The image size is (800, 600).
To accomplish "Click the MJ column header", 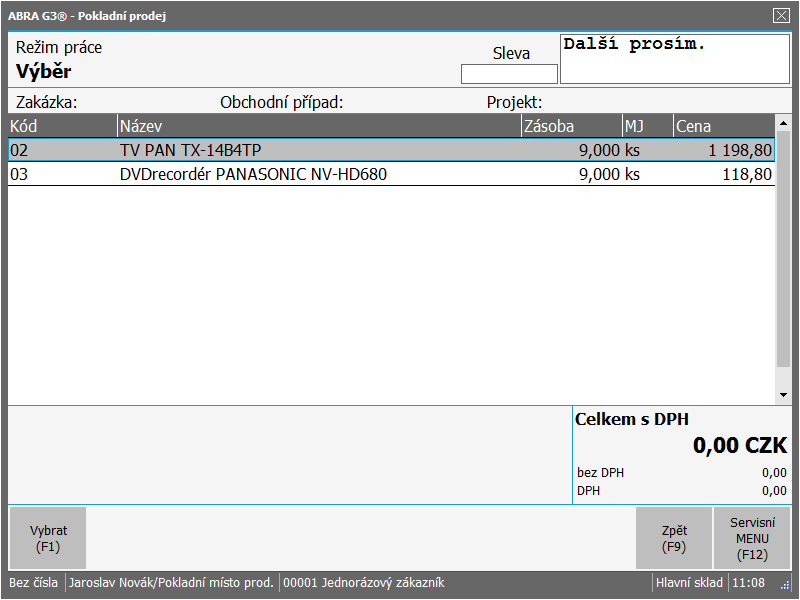I will [646, 126].
